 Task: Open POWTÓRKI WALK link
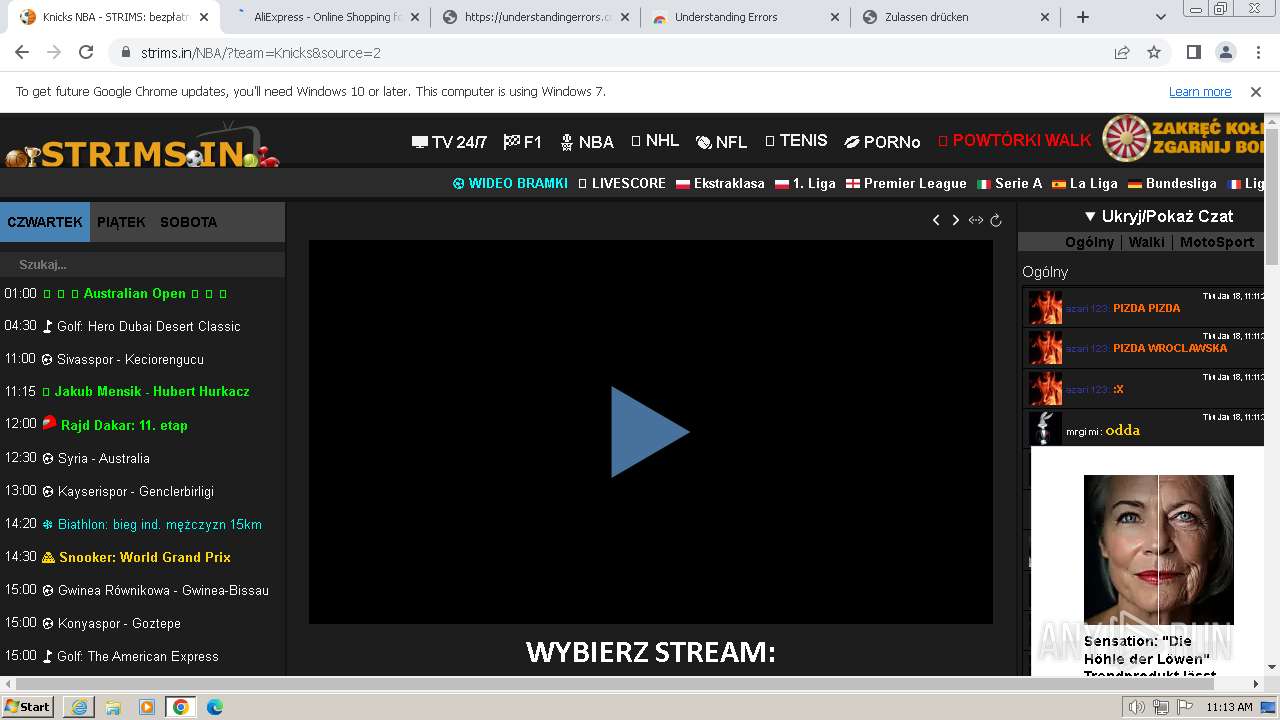[x=1014, y=141]
